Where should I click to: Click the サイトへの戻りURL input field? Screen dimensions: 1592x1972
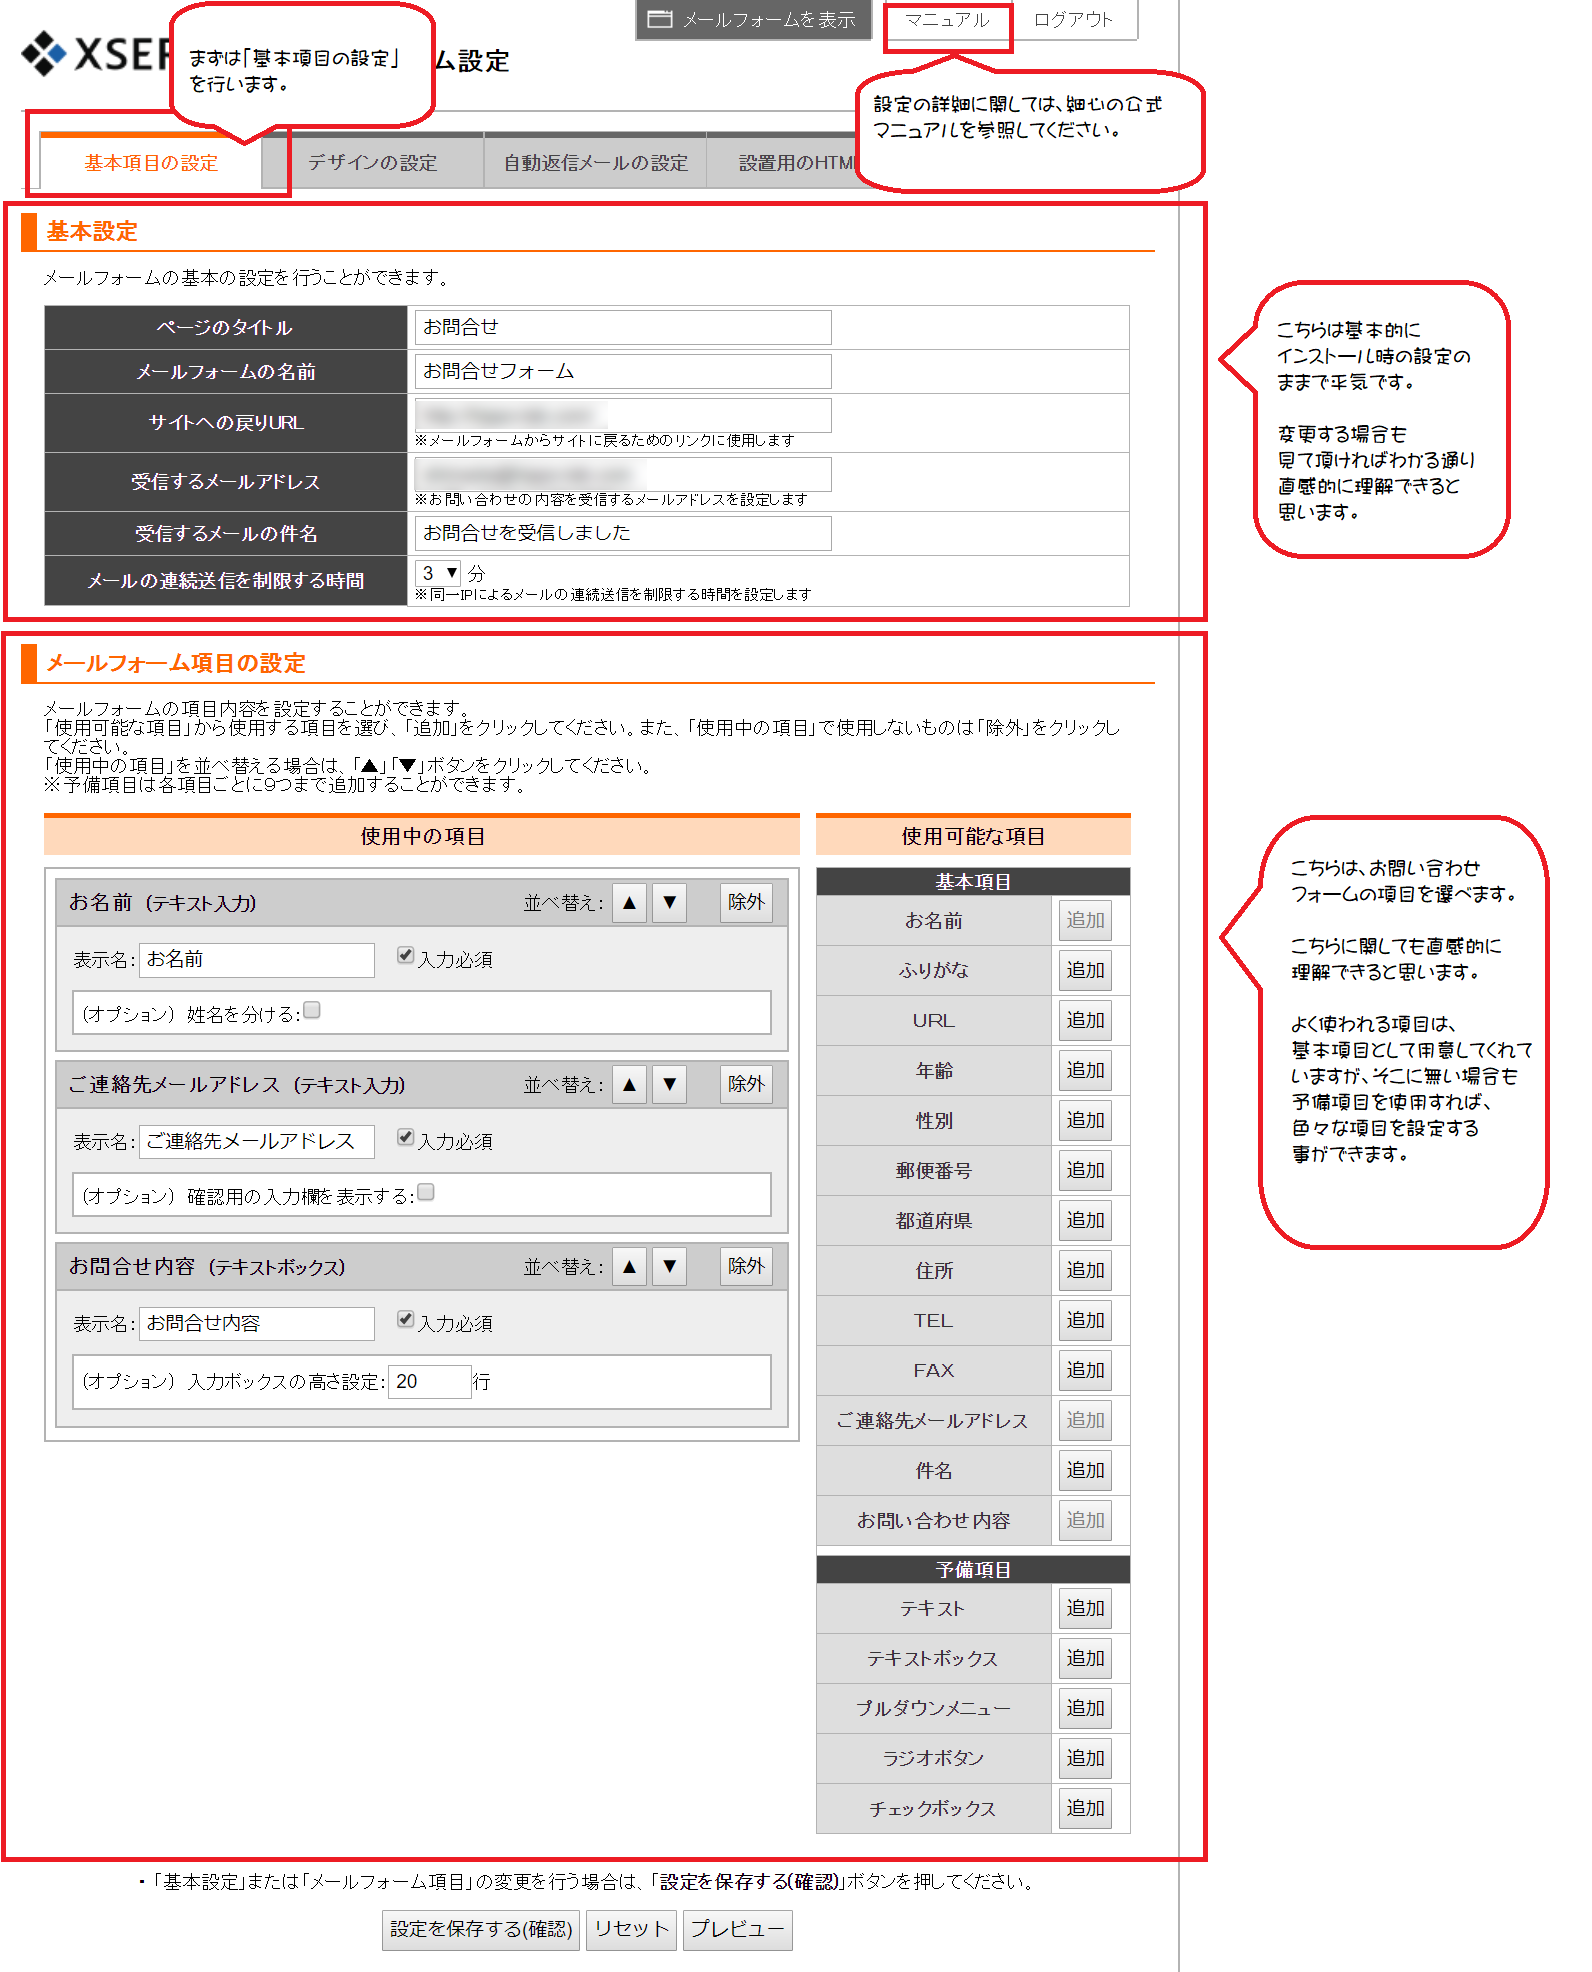click(623, 415)
